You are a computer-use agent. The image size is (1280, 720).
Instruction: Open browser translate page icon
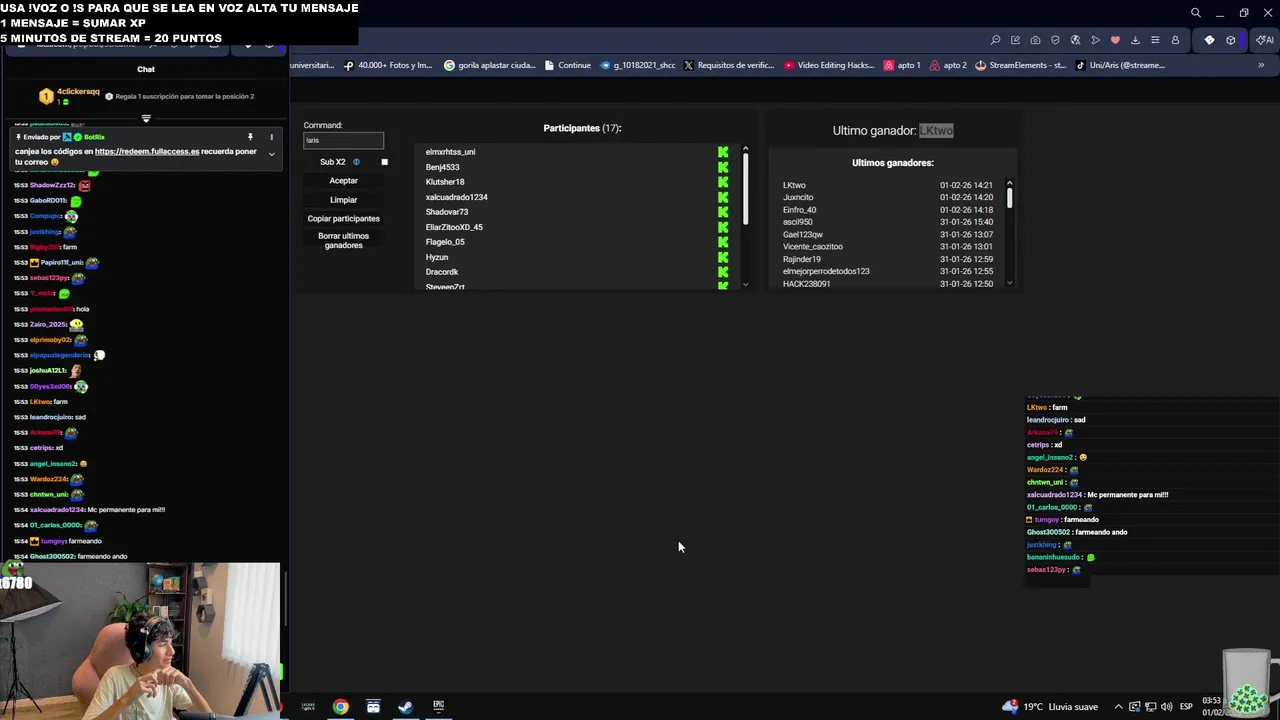1075,40
